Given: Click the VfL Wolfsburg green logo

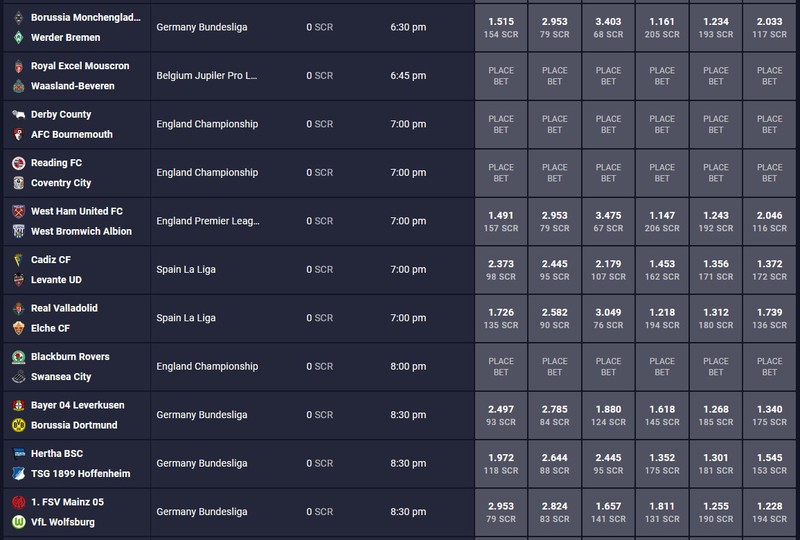Looking at the screenshot, I should [18, 522].
